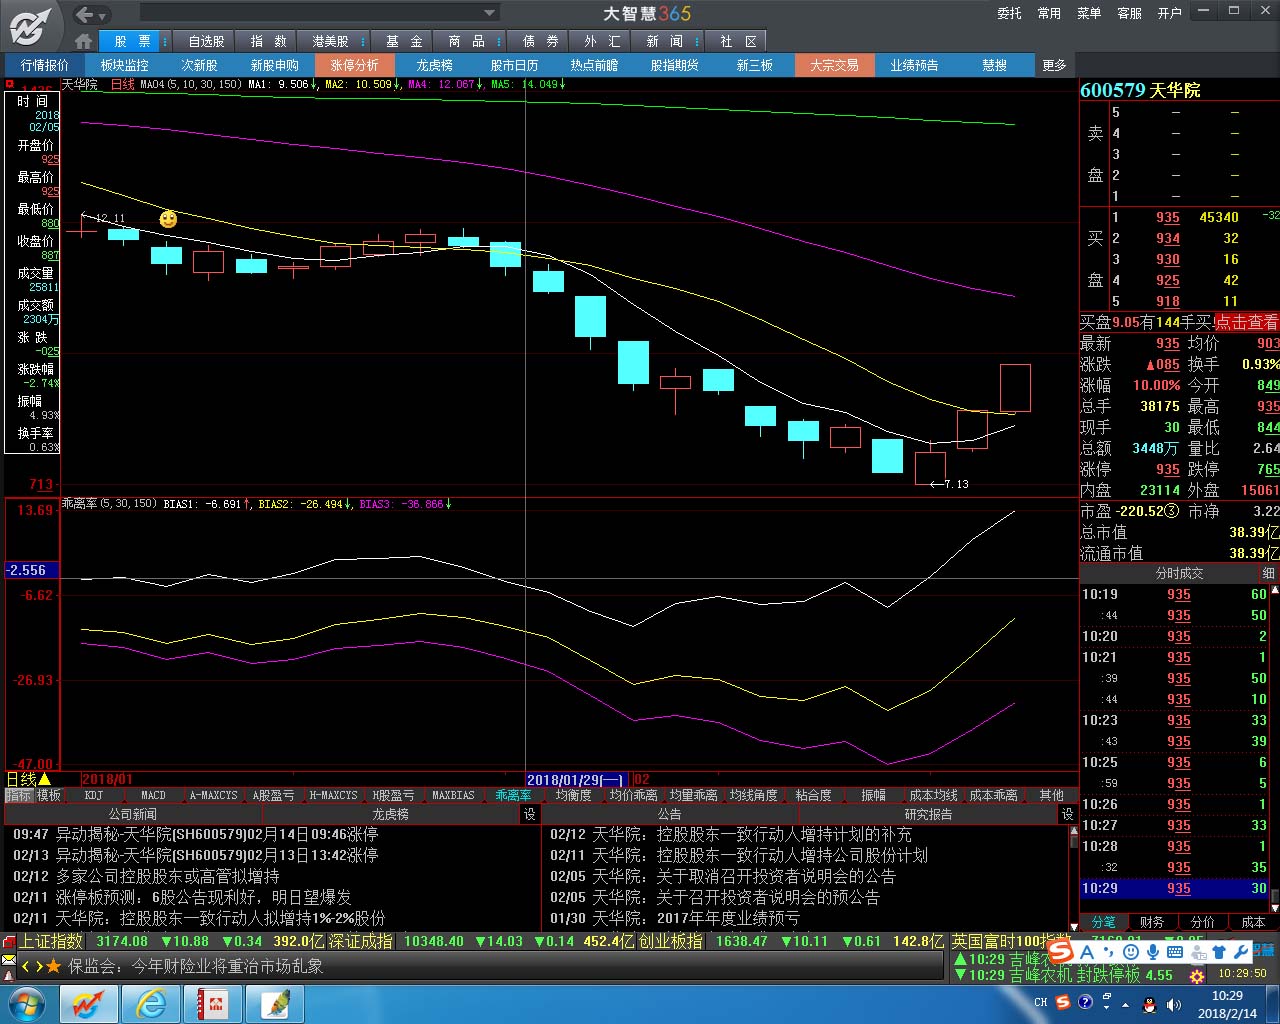Select the MACD indicator tab
The height and width of the screenshot is (1024, 1280).
pyautogui.click(x=154, y=795)
